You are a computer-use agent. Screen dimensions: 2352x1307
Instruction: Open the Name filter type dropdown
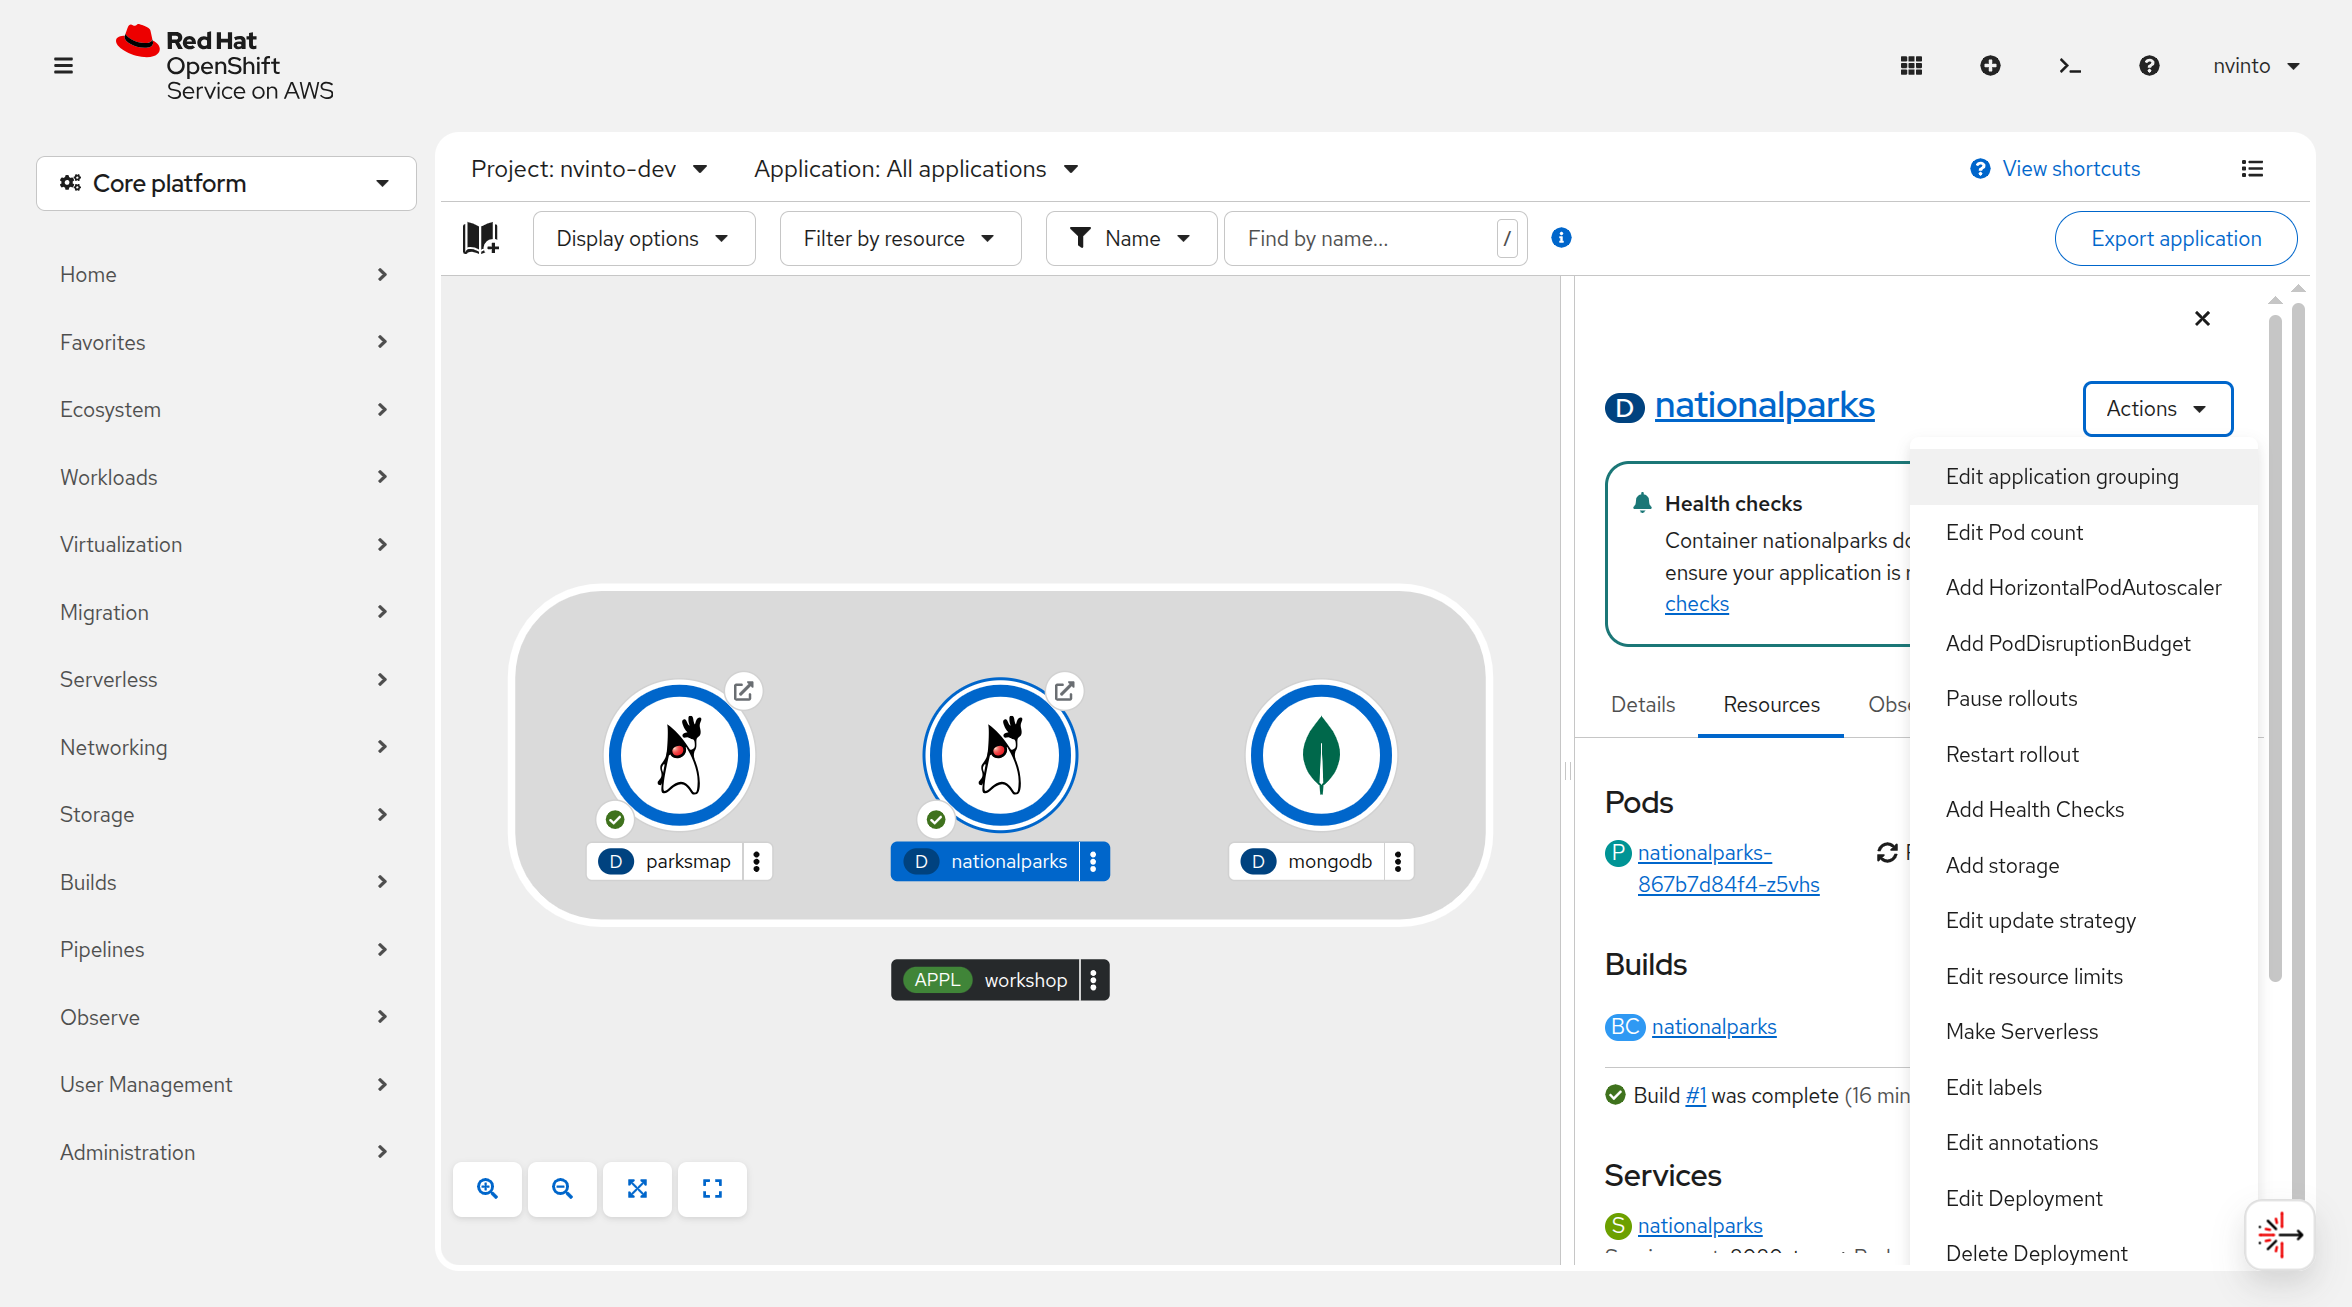(1131, 239)
